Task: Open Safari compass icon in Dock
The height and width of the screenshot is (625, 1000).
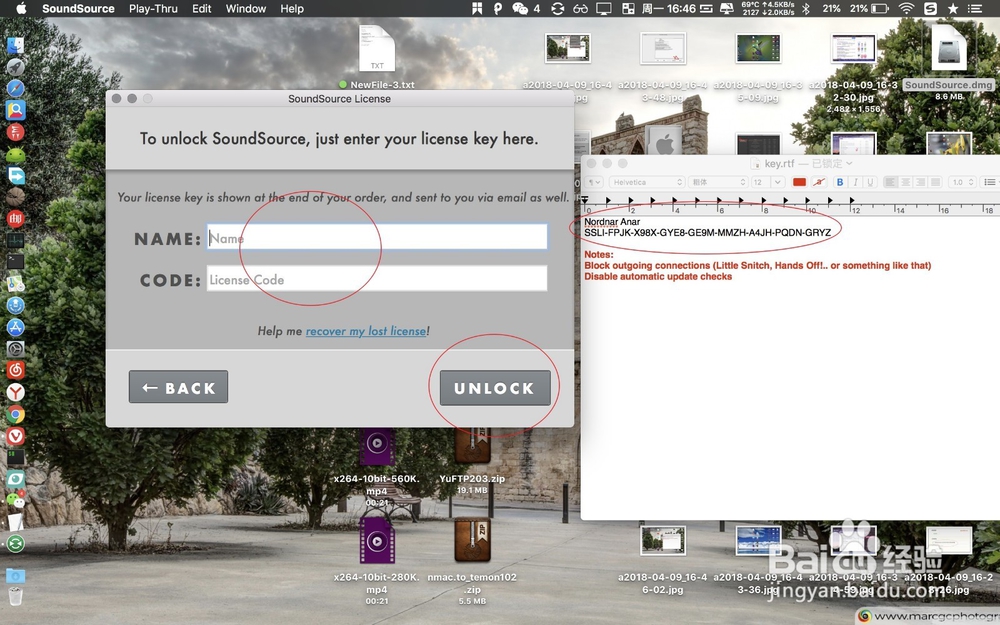Action: (15, 88)
